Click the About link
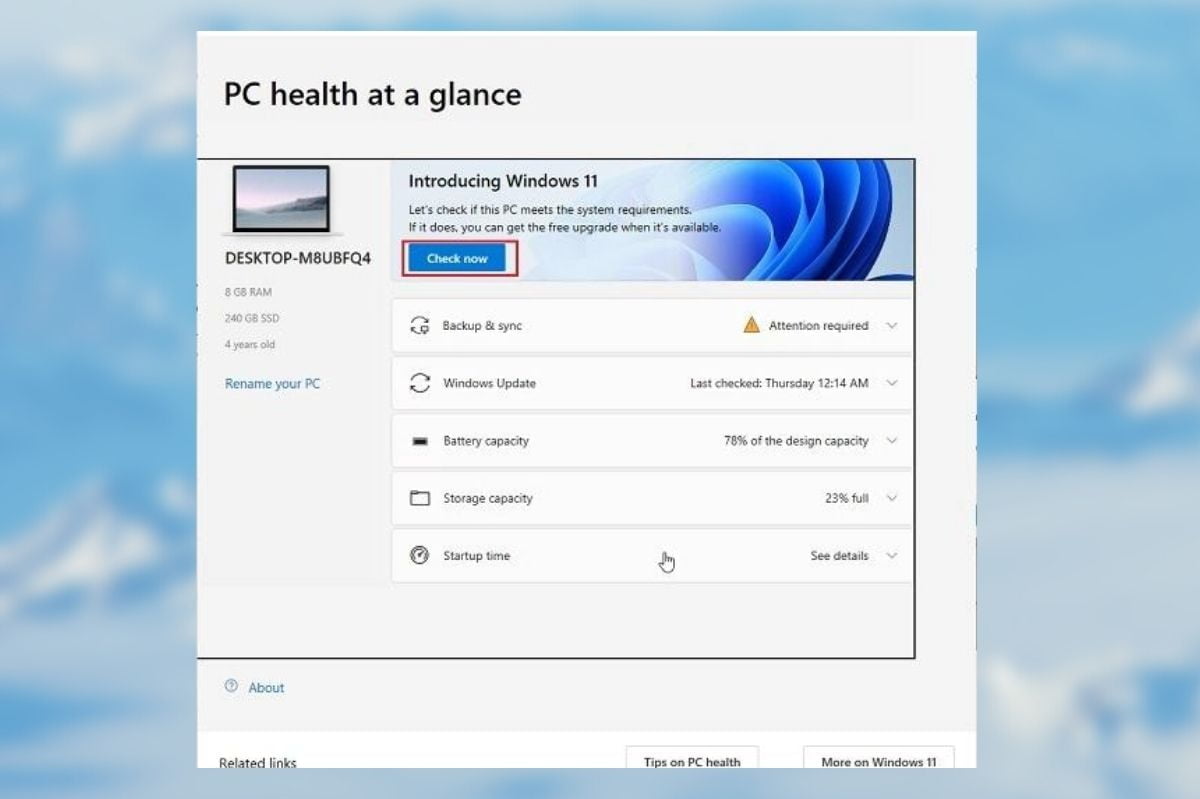The width and height of the screenshot is (1200, 799). (x=265, y=687)
